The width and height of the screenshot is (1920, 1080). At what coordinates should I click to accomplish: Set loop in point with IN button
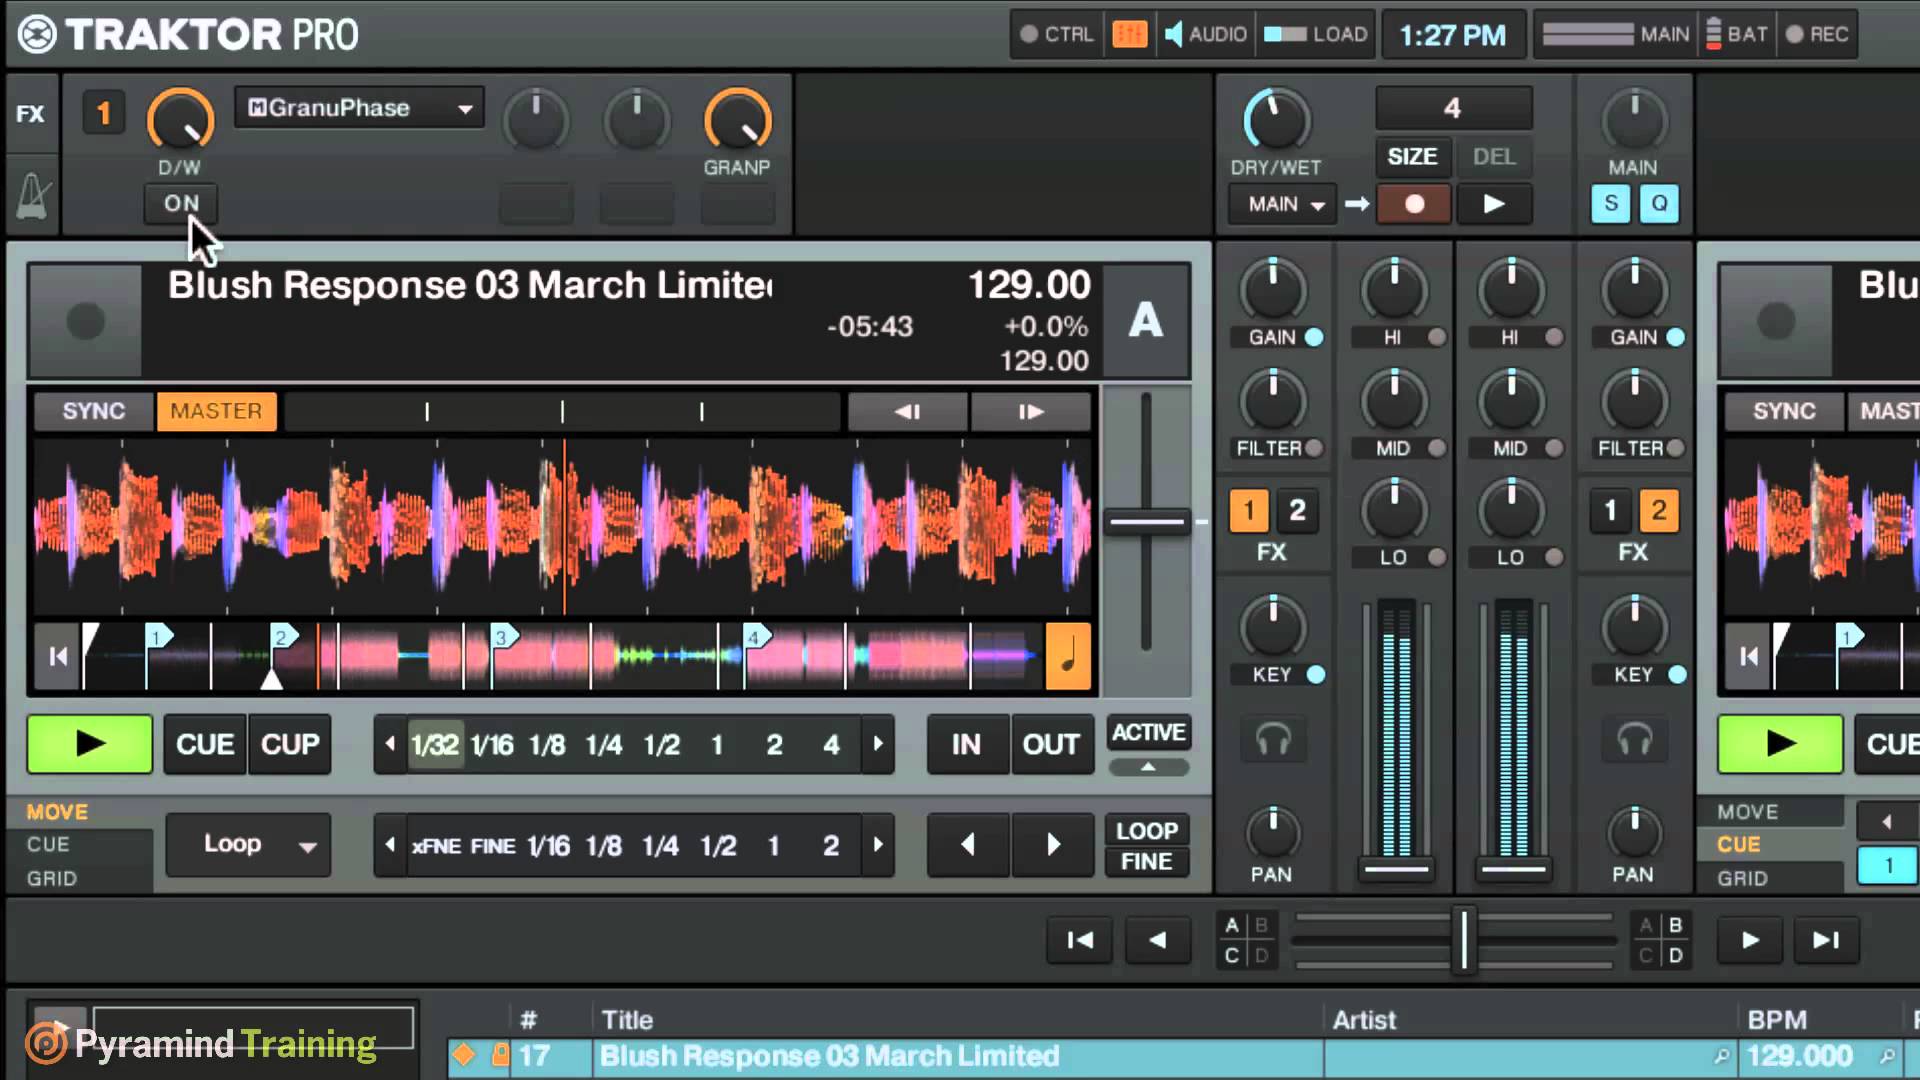[x=966, y=744]
